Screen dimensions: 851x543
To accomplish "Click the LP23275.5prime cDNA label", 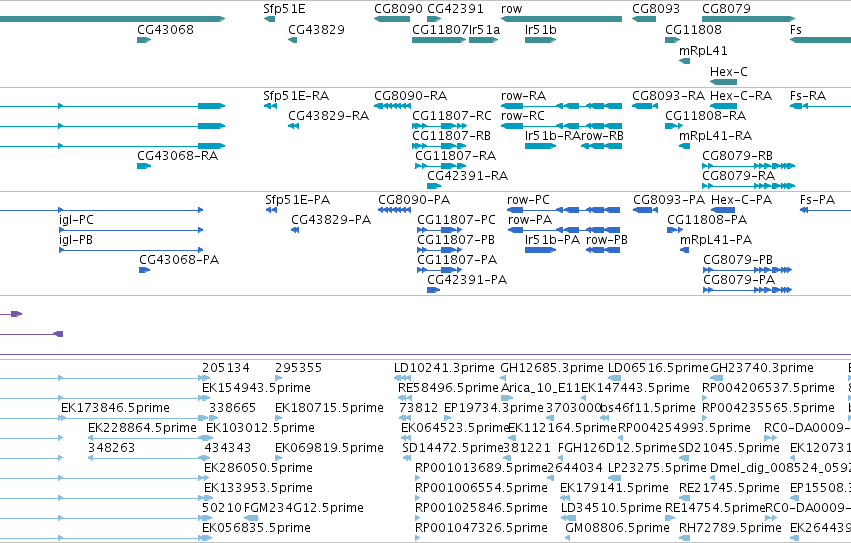I will [x=657, y=468].
